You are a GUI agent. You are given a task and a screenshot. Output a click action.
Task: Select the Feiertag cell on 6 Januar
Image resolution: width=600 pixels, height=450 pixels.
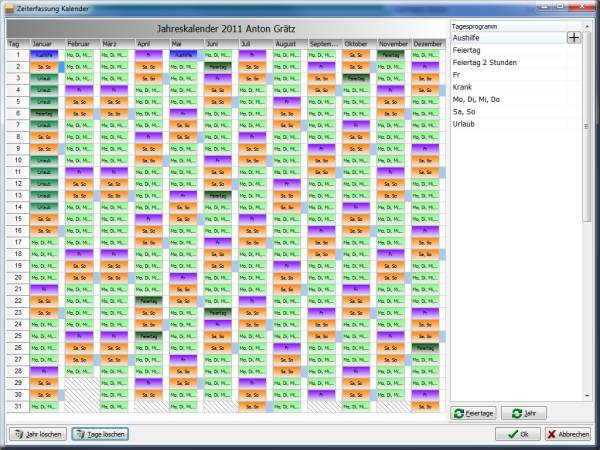pos(44,114)
